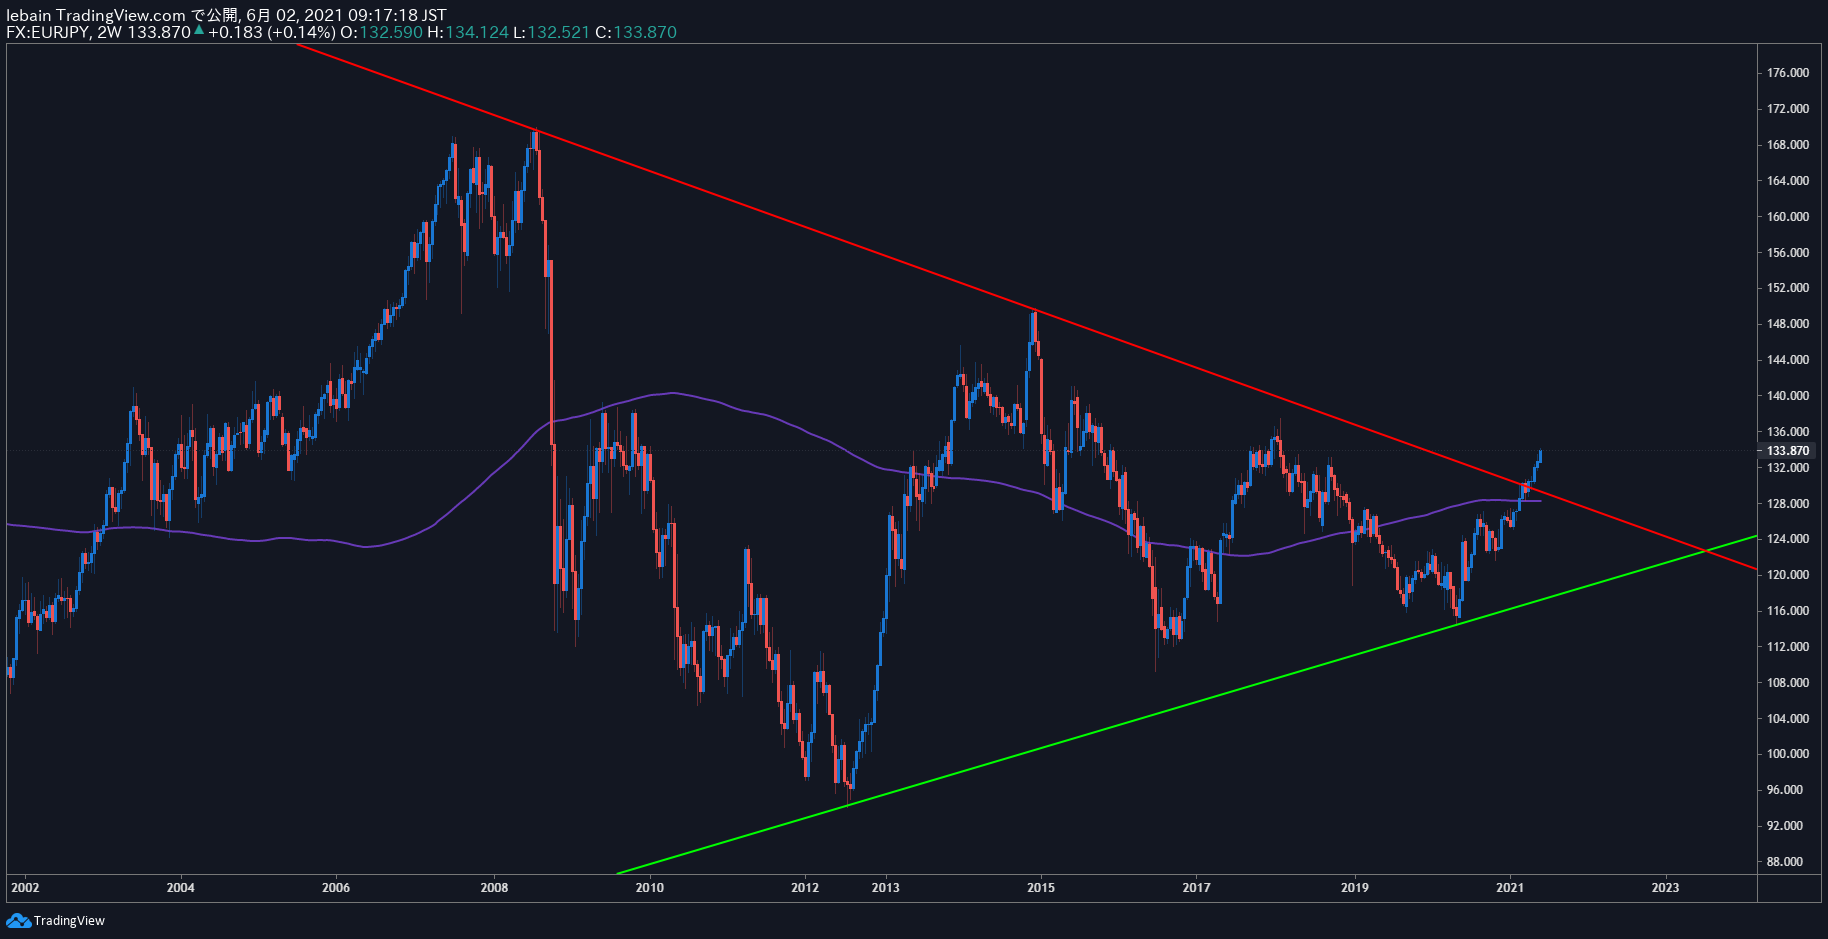The height and width of the screenshot is (939, 1828).
Task: Click the current price tag 133.870 on the price axis
Action: coord(1788,451)
